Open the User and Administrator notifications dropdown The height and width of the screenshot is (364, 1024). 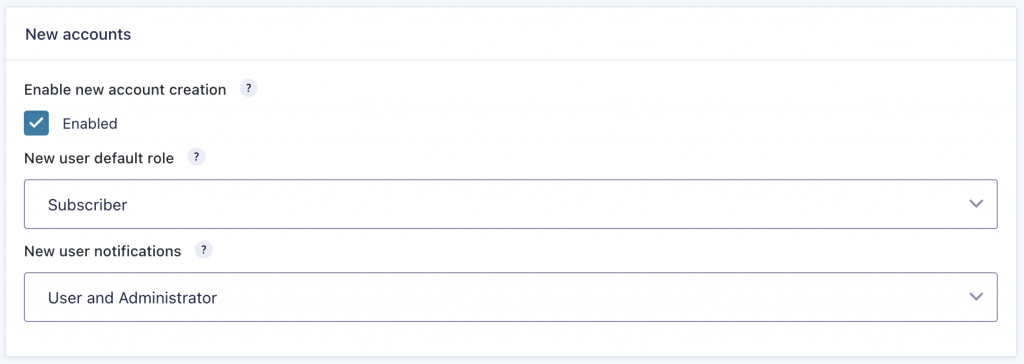(511, 297)
